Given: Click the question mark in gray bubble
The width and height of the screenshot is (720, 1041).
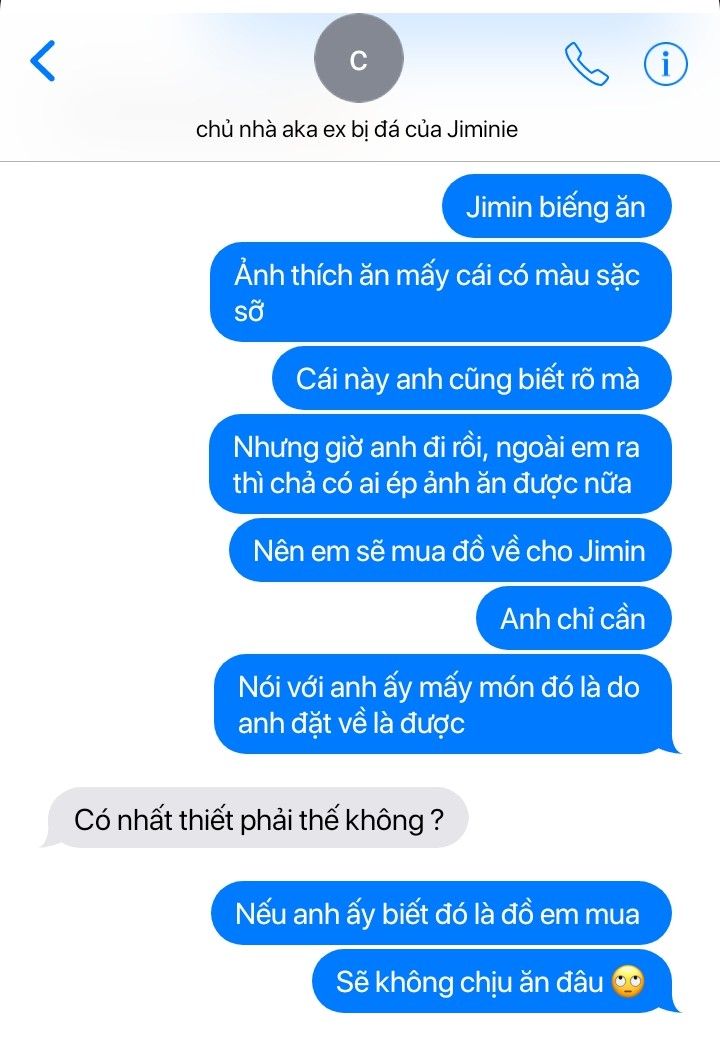Looking at the screenshot, I should click(x=437, y=820).
